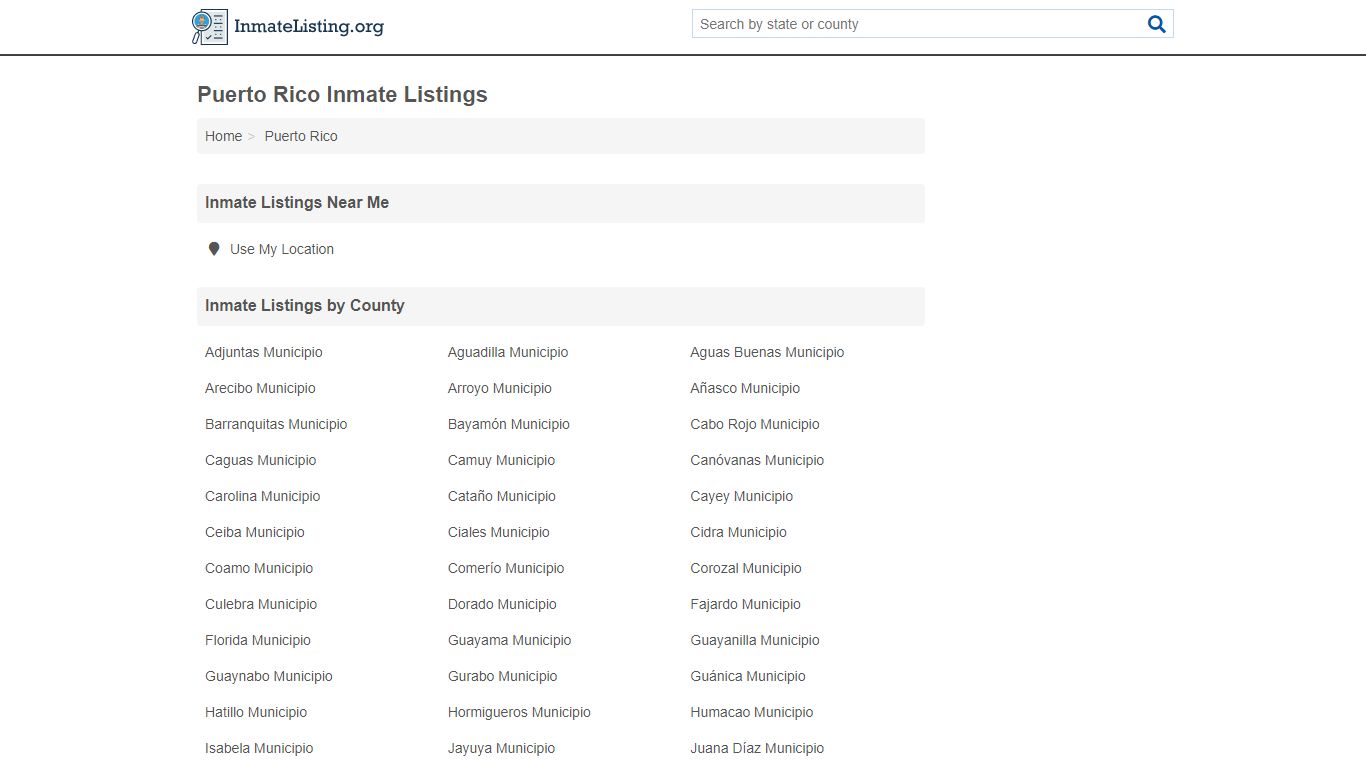The image size is (1366, 768).
Task: Go to Barranquitas Municipio
Action: click(276, 424)
